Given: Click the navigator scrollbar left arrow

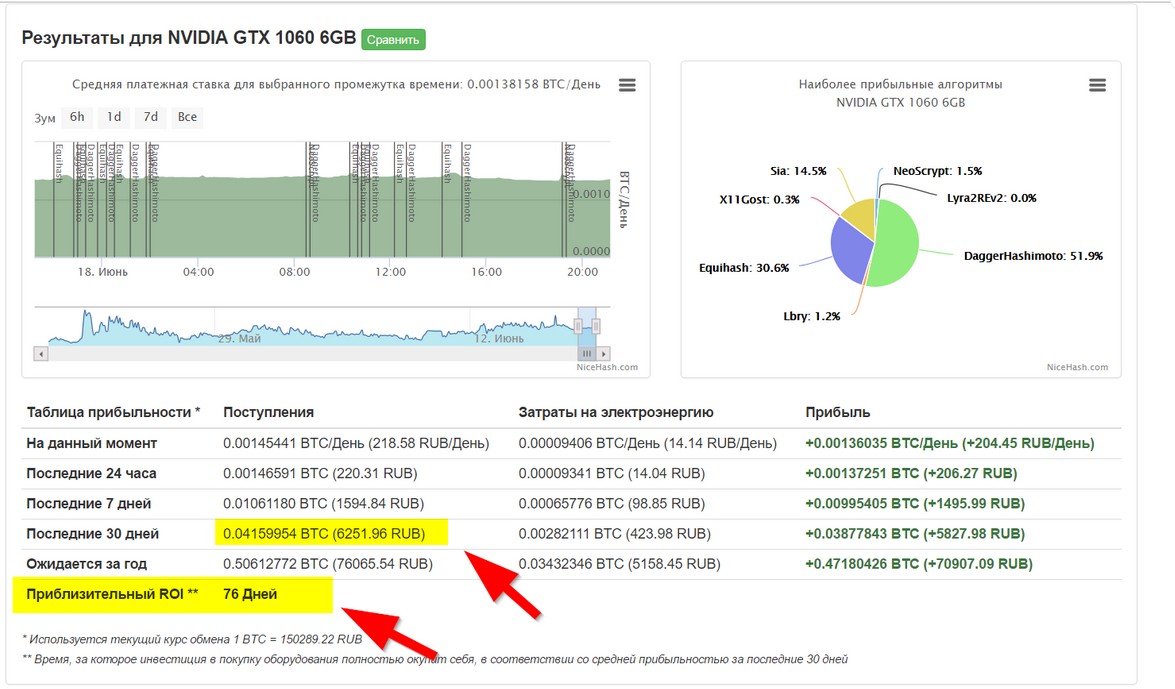Looking at the screenshot, I should (x=41, y=354).
